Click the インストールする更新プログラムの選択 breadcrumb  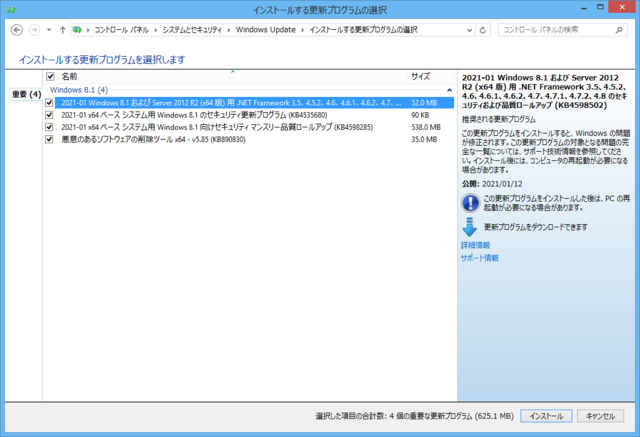point(363,30)
